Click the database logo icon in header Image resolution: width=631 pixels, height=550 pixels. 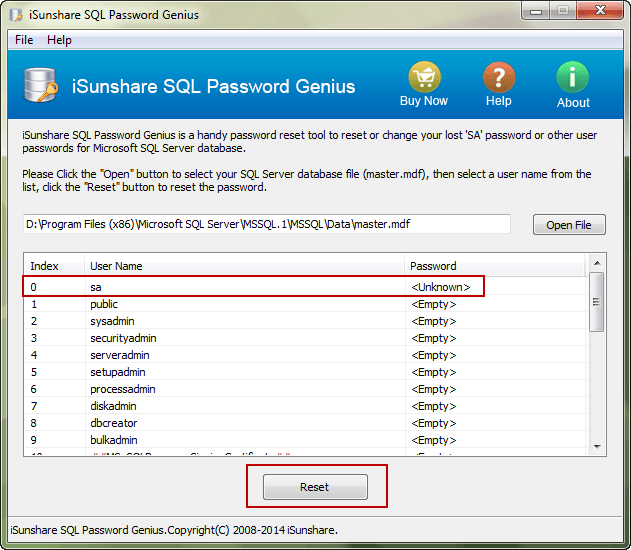[38, 86]
